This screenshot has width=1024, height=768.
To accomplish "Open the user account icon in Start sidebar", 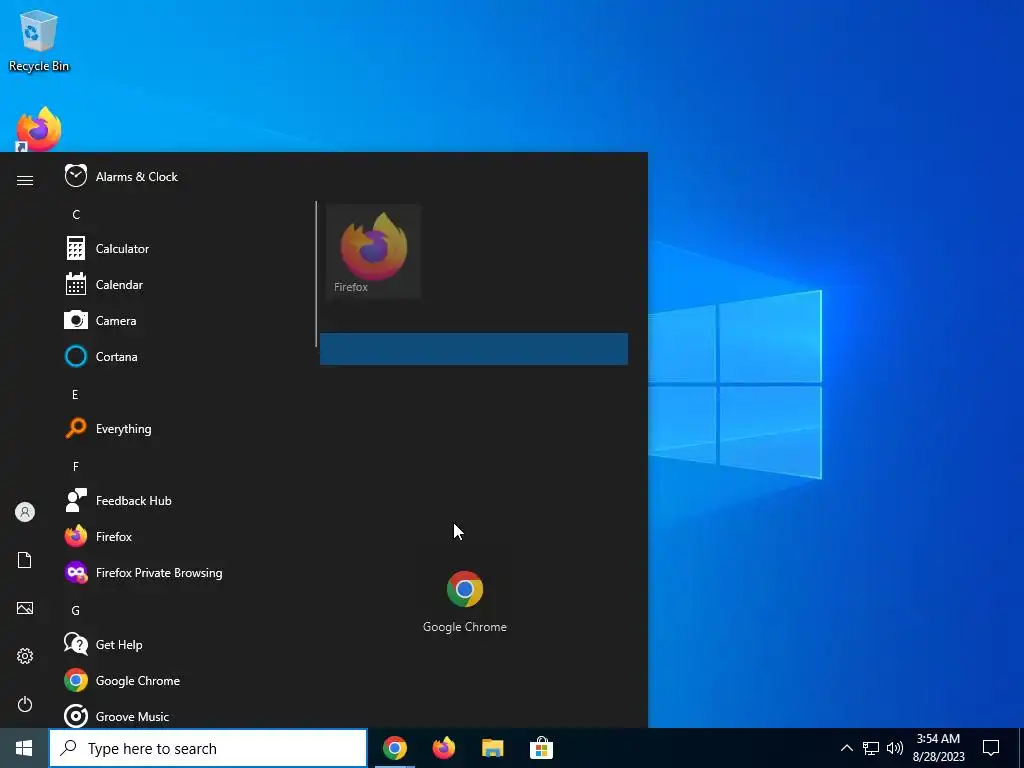I will (x=25, y=512).
